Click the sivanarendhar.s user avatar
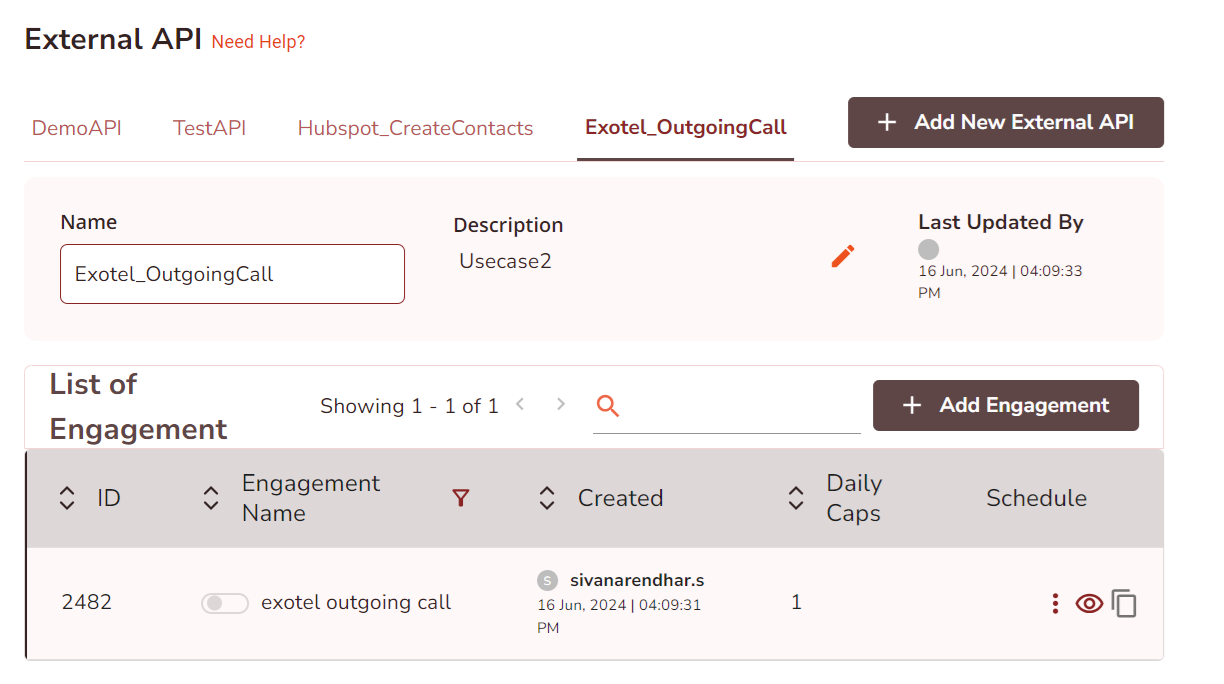This screenshot has height=684, width=1224. [547, 580]
